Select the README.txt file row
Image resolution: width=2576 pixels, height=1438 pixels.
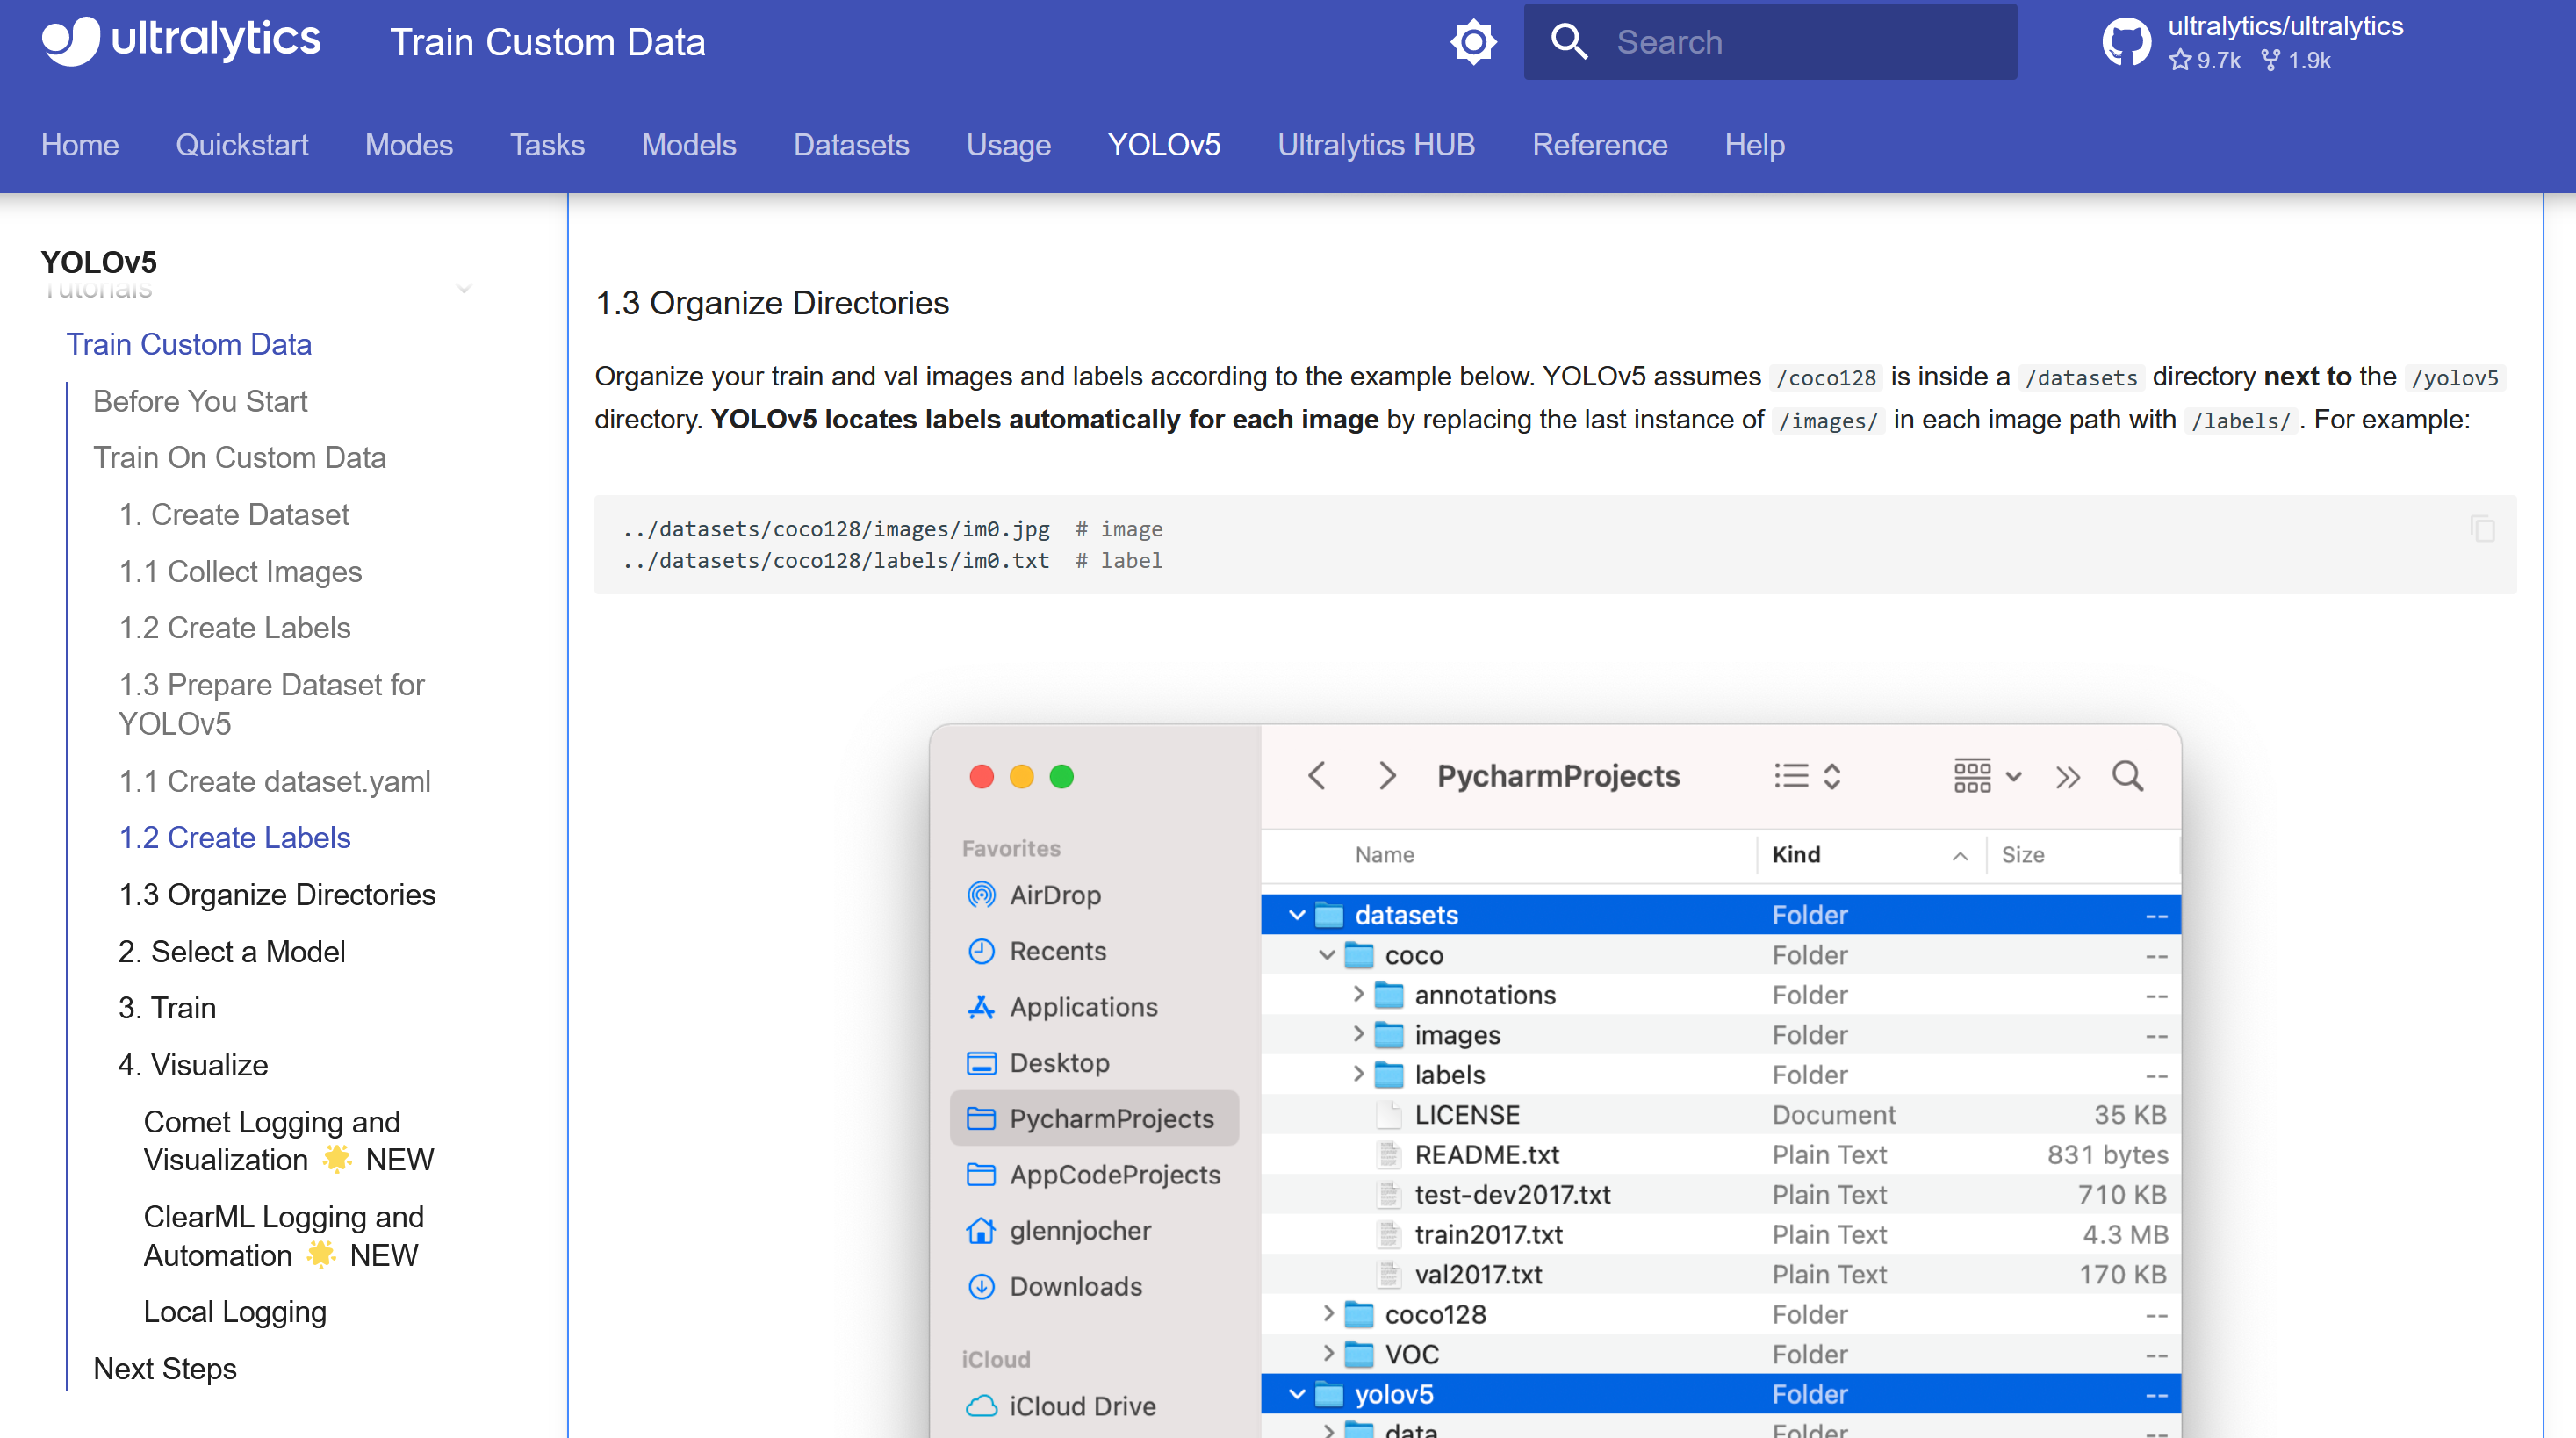[1720, 1154]
